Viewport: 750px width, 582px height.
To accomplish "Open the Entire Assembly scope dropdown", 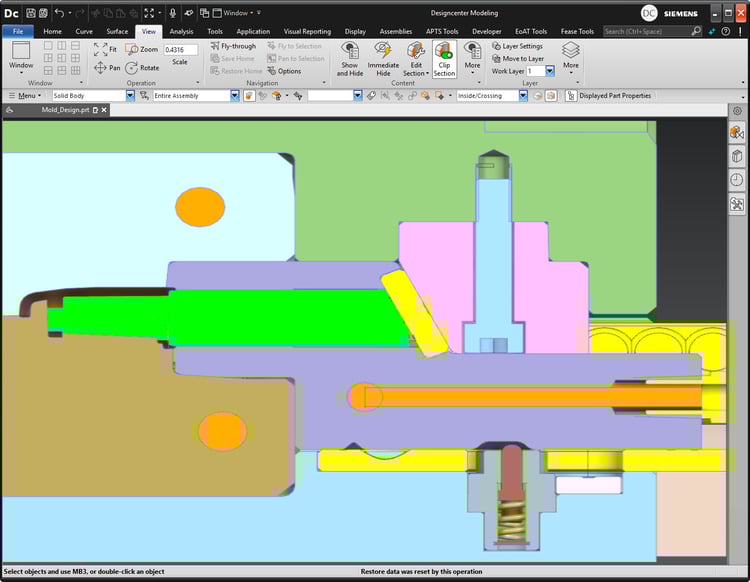I will click(x=235, y=96).
